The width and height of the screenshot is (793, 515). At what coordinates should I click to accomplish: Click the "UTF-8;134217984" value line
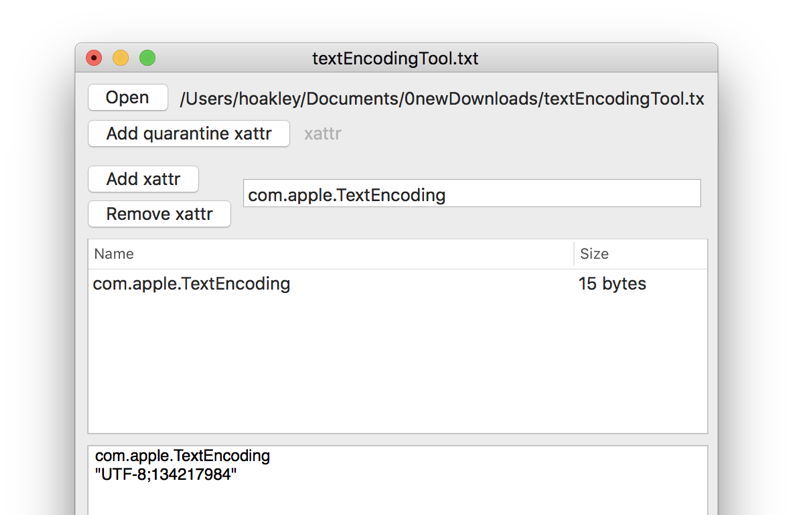[166, 474]
